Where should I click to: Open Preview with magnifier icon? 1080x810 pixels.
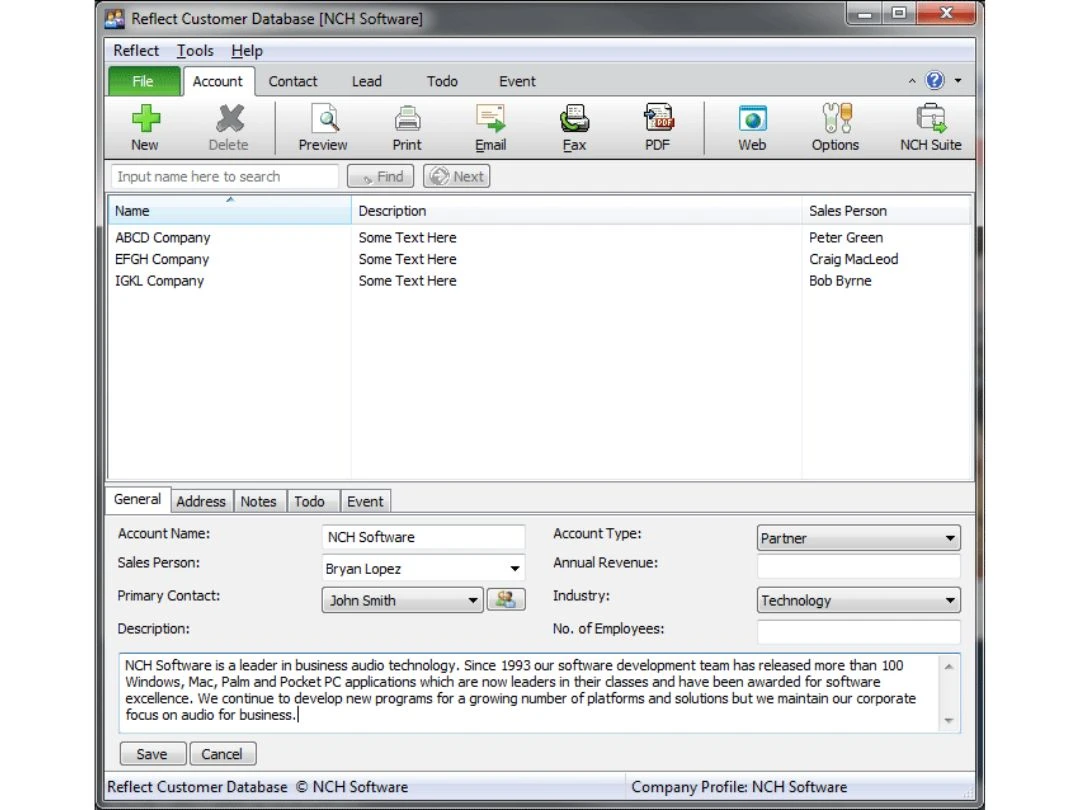tap(324, 118)
